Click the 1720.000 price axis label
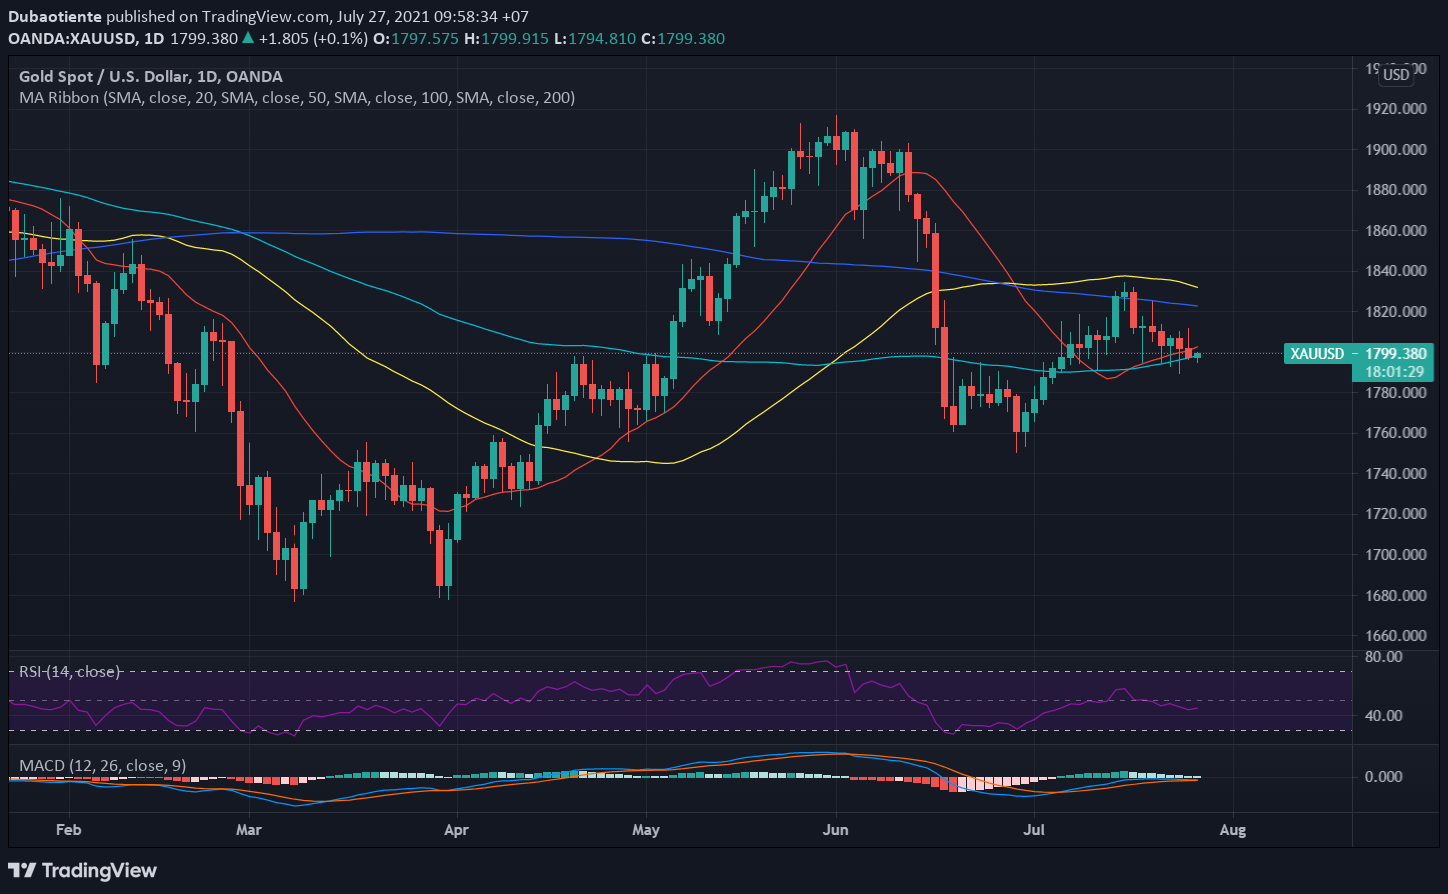 point(1394,514)
